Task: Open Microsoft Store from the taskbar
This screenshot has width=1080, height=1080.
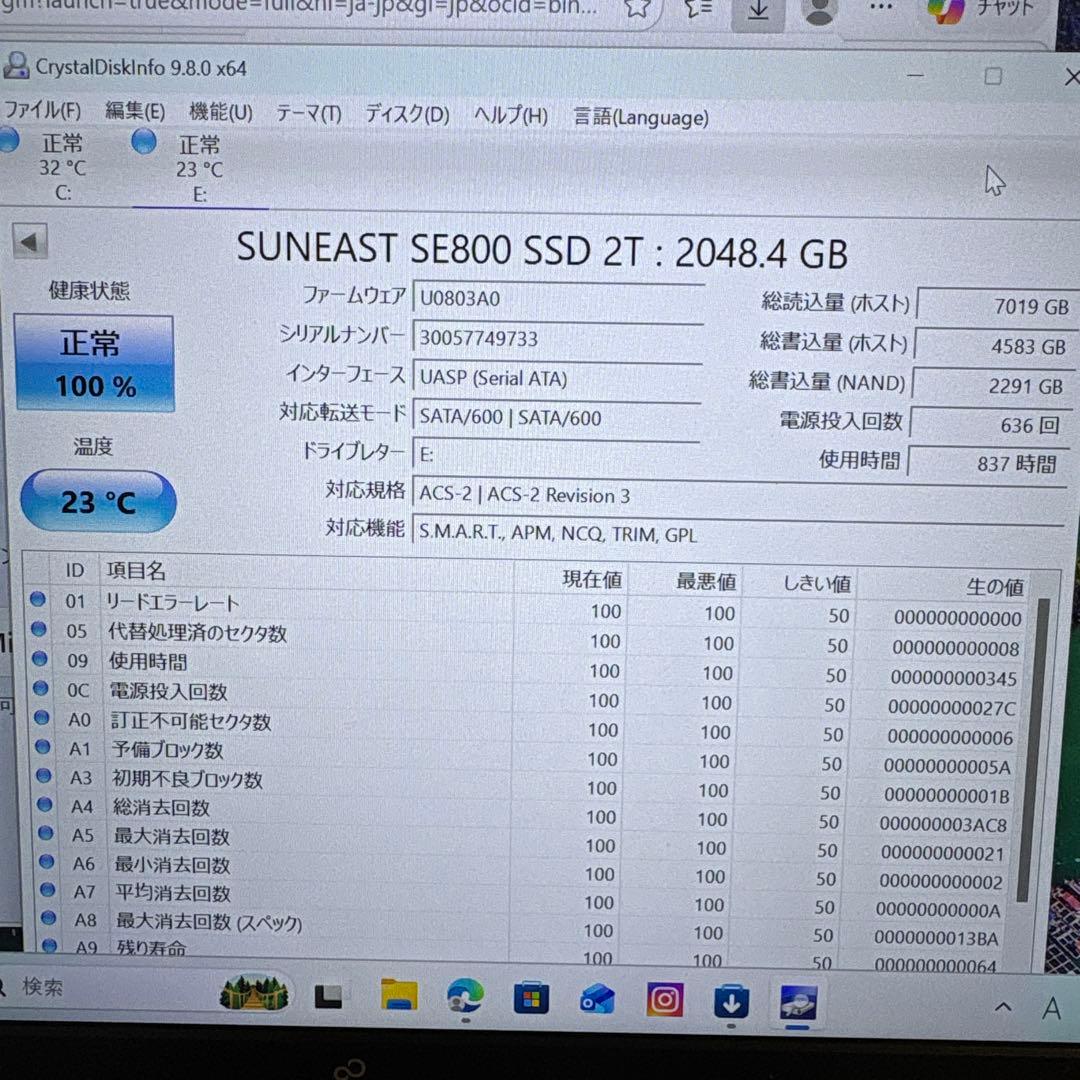Action: [531, 998]
